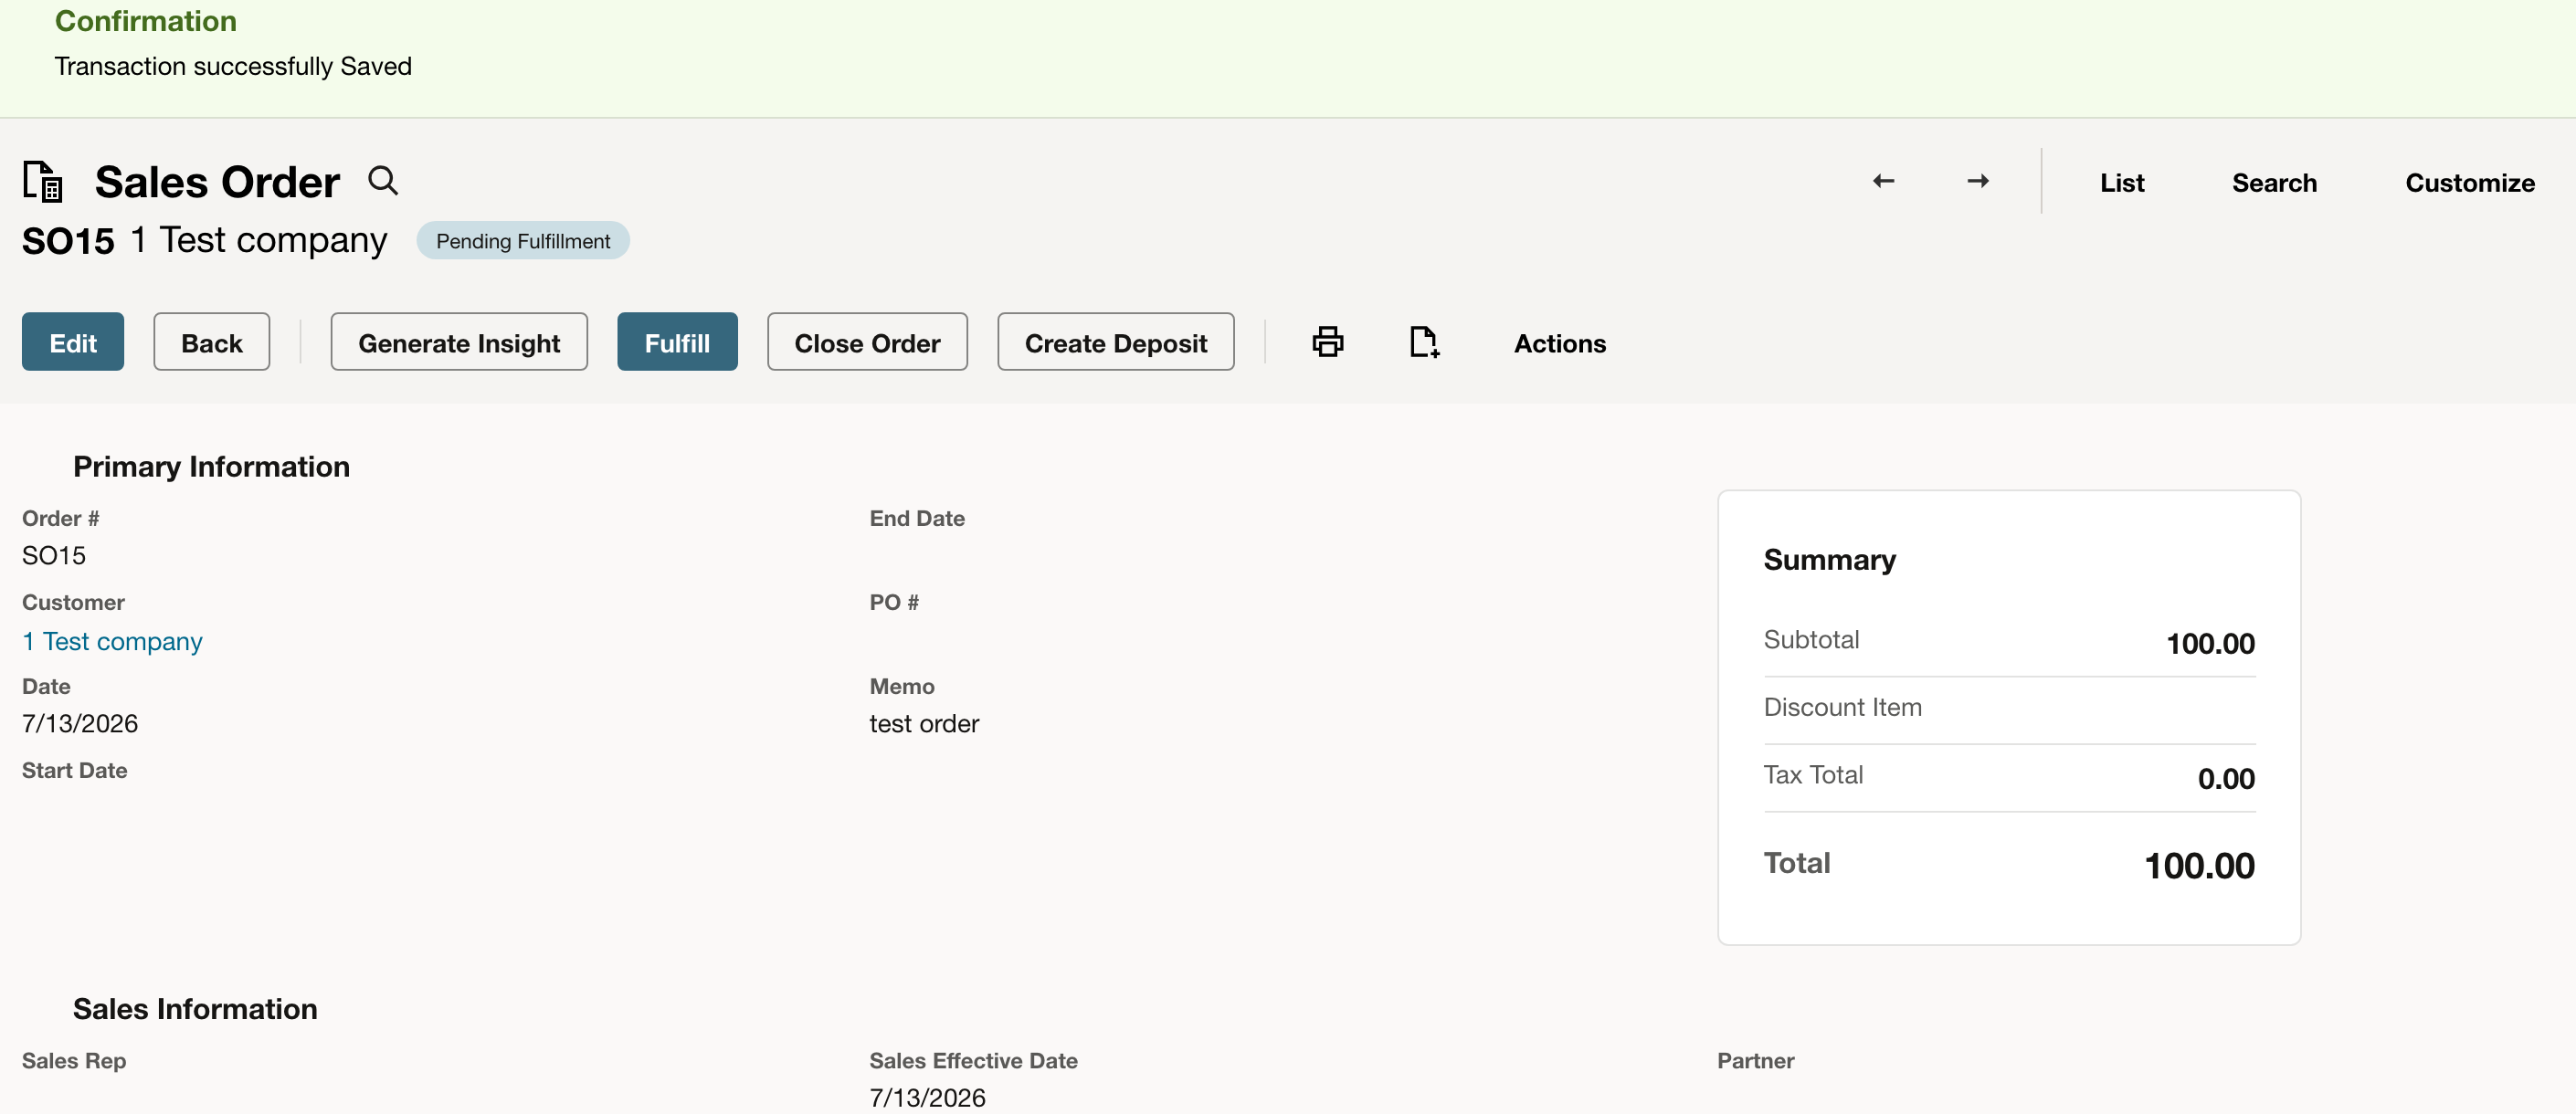Click the Pending Fulfillment status badge

coord(523,241)
